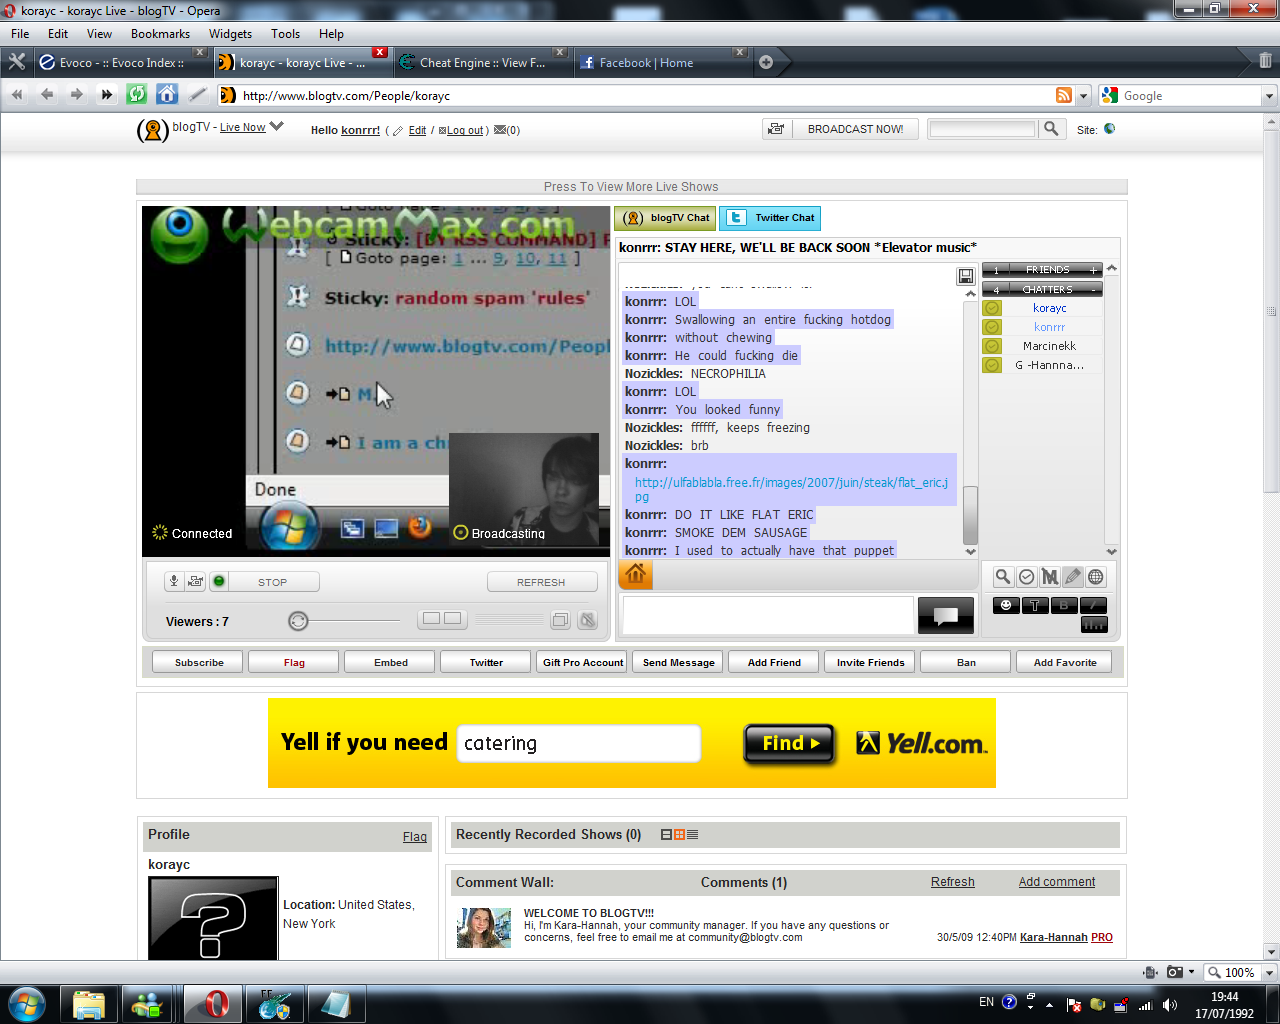The height and width of the screenshot is (1024, 1280).
Task: Switch to the Facebook Home tab
Action: click(x=662, y=62)
